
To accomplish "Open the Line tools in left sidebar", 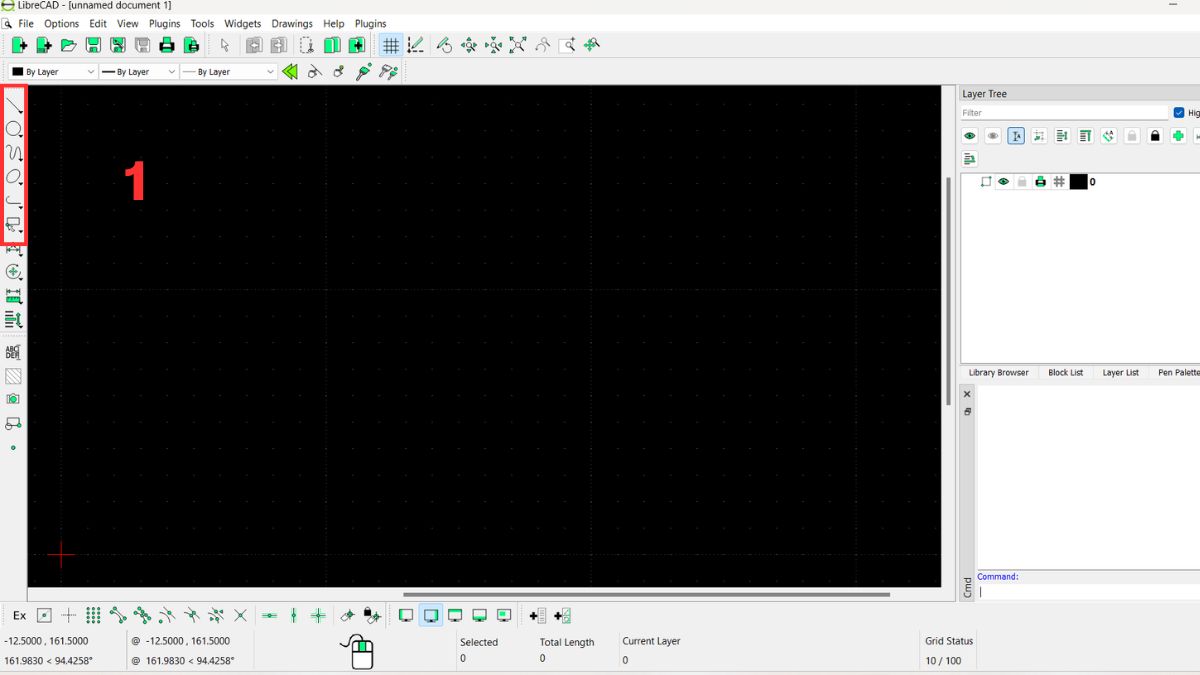I will tap(14, 105).
